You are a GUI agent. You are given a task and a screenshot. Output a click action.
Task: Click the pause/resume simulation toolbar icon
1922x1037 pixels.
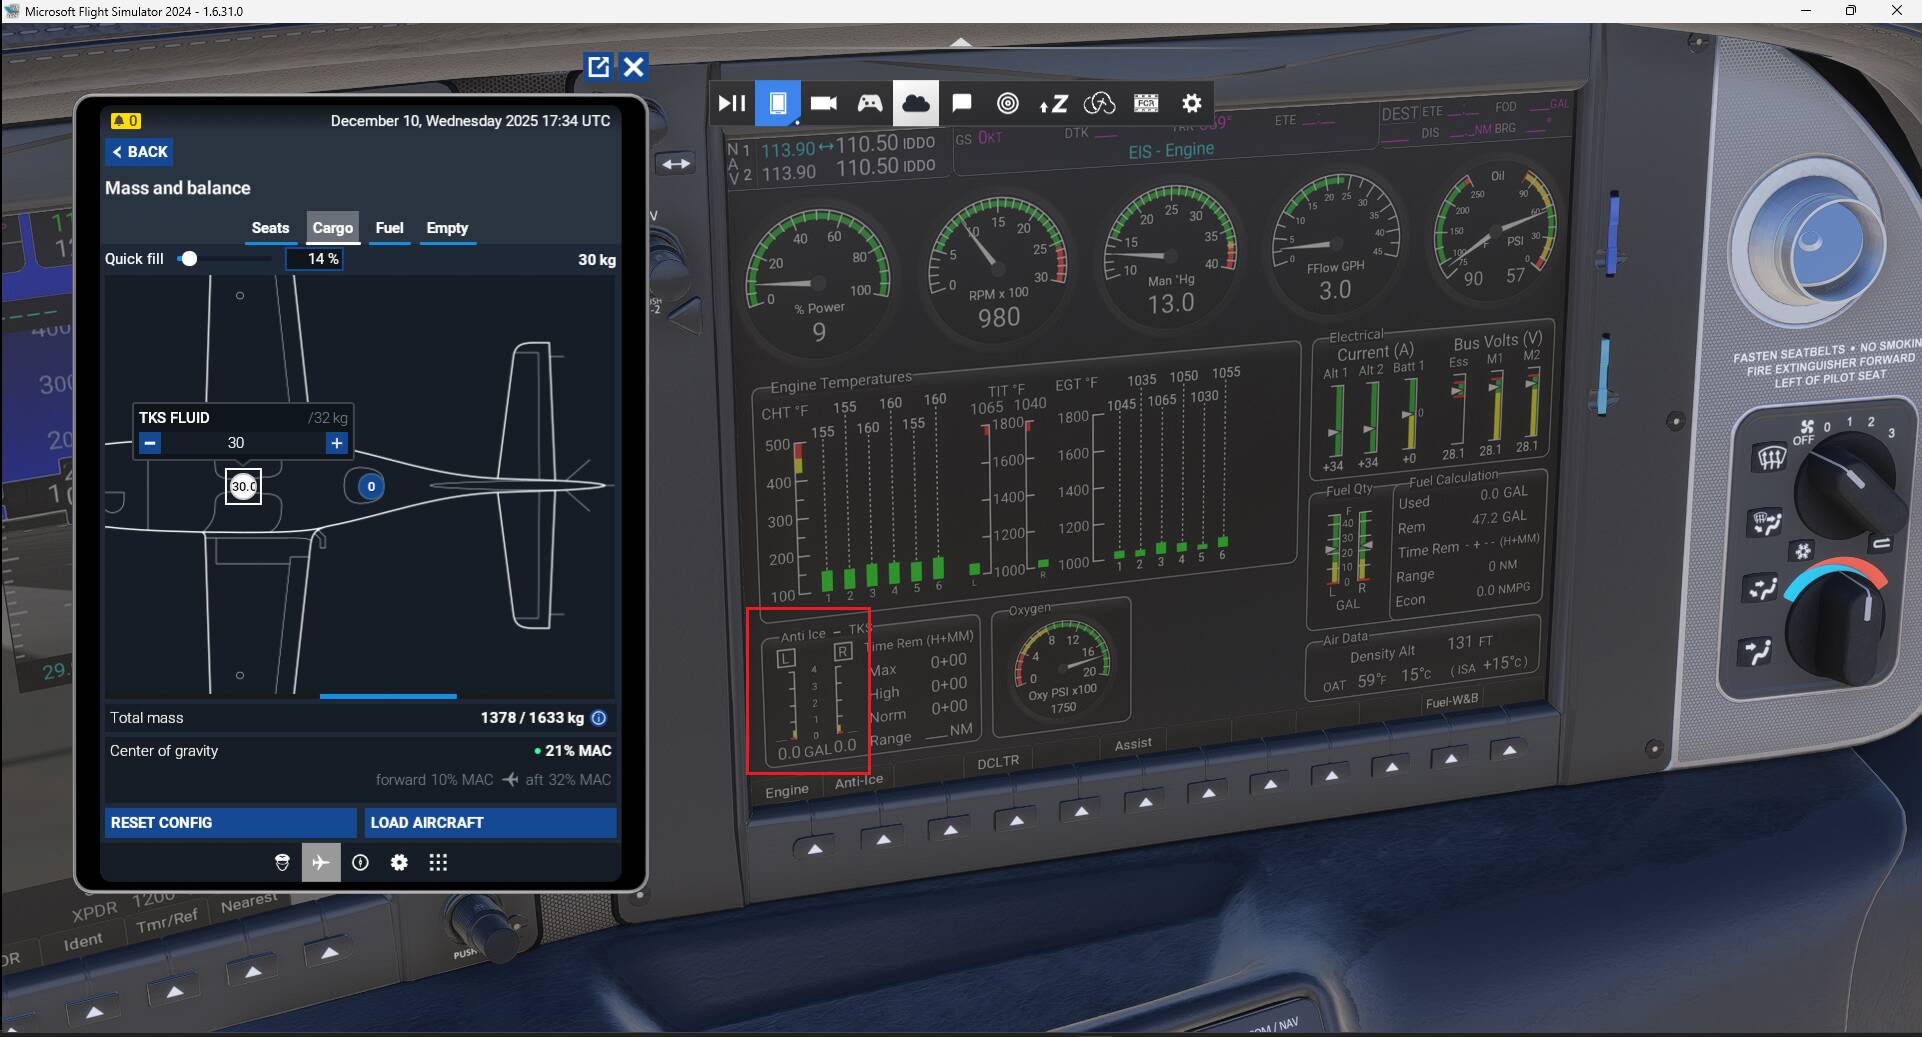click(x=731, y=103)
